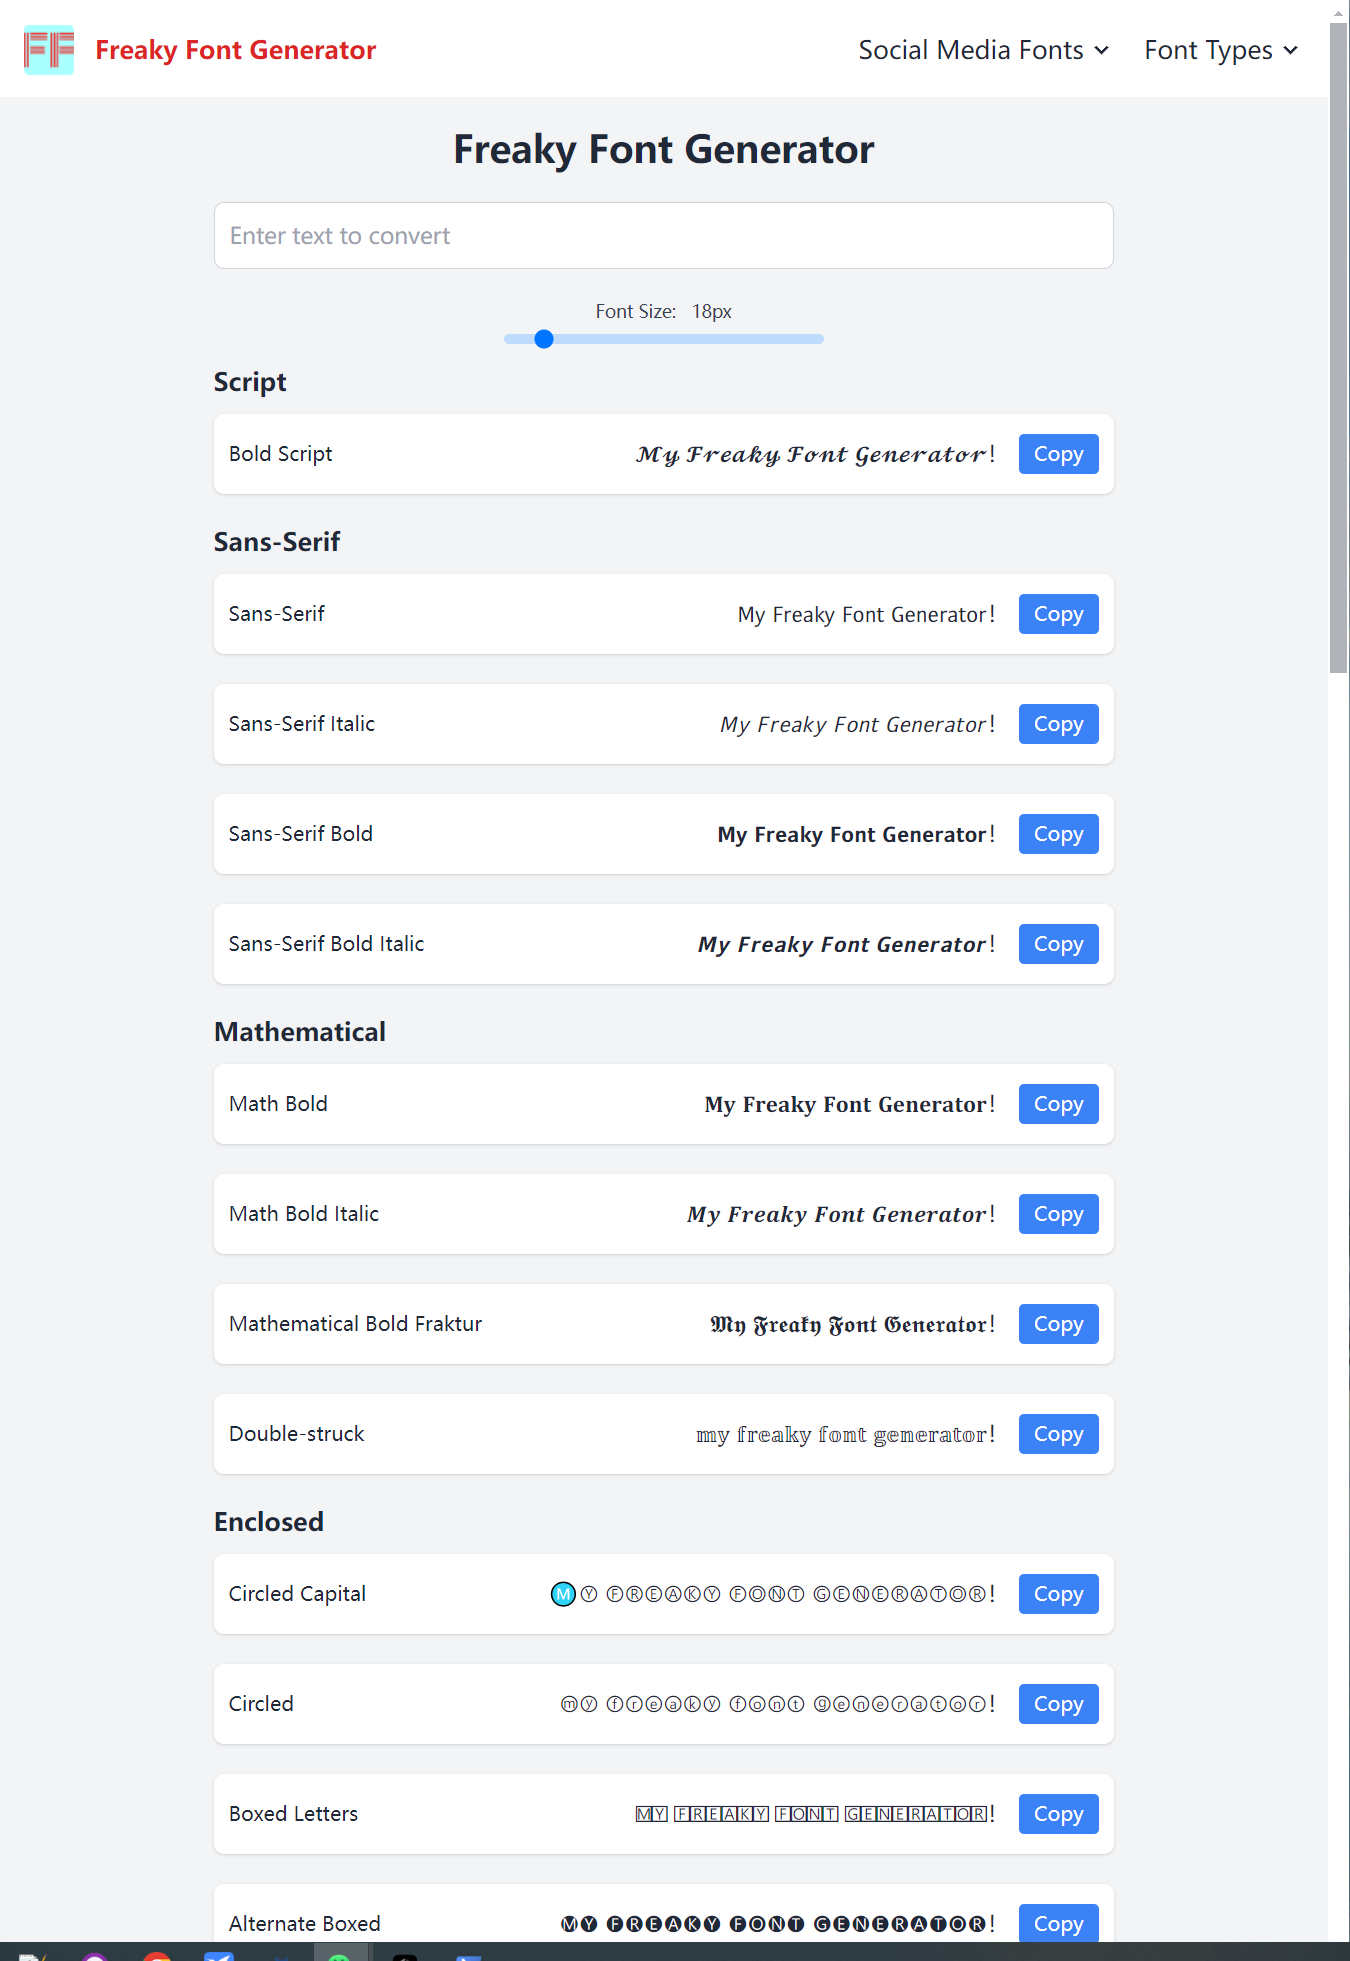Viewport: 1350px width, 1961px height.
Task: Copy the Sans-Serif Italic font text
Action: [1058, 723]
